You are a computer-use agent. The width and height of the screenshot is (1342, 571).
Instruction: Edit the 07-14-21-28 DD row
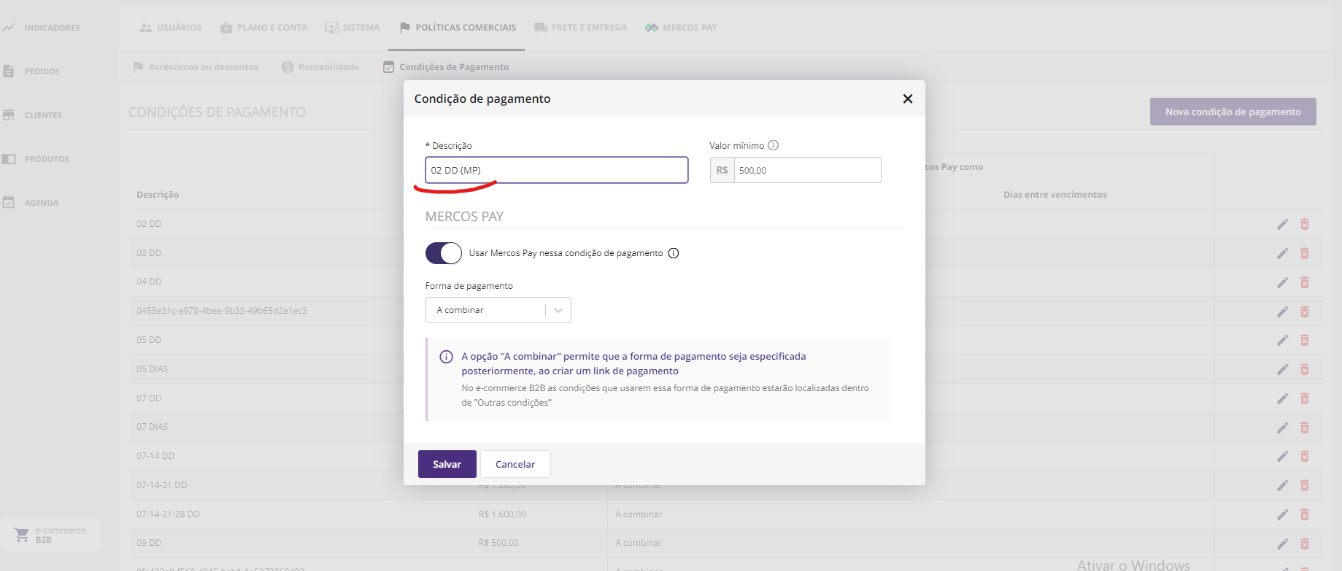[1282, 514]
